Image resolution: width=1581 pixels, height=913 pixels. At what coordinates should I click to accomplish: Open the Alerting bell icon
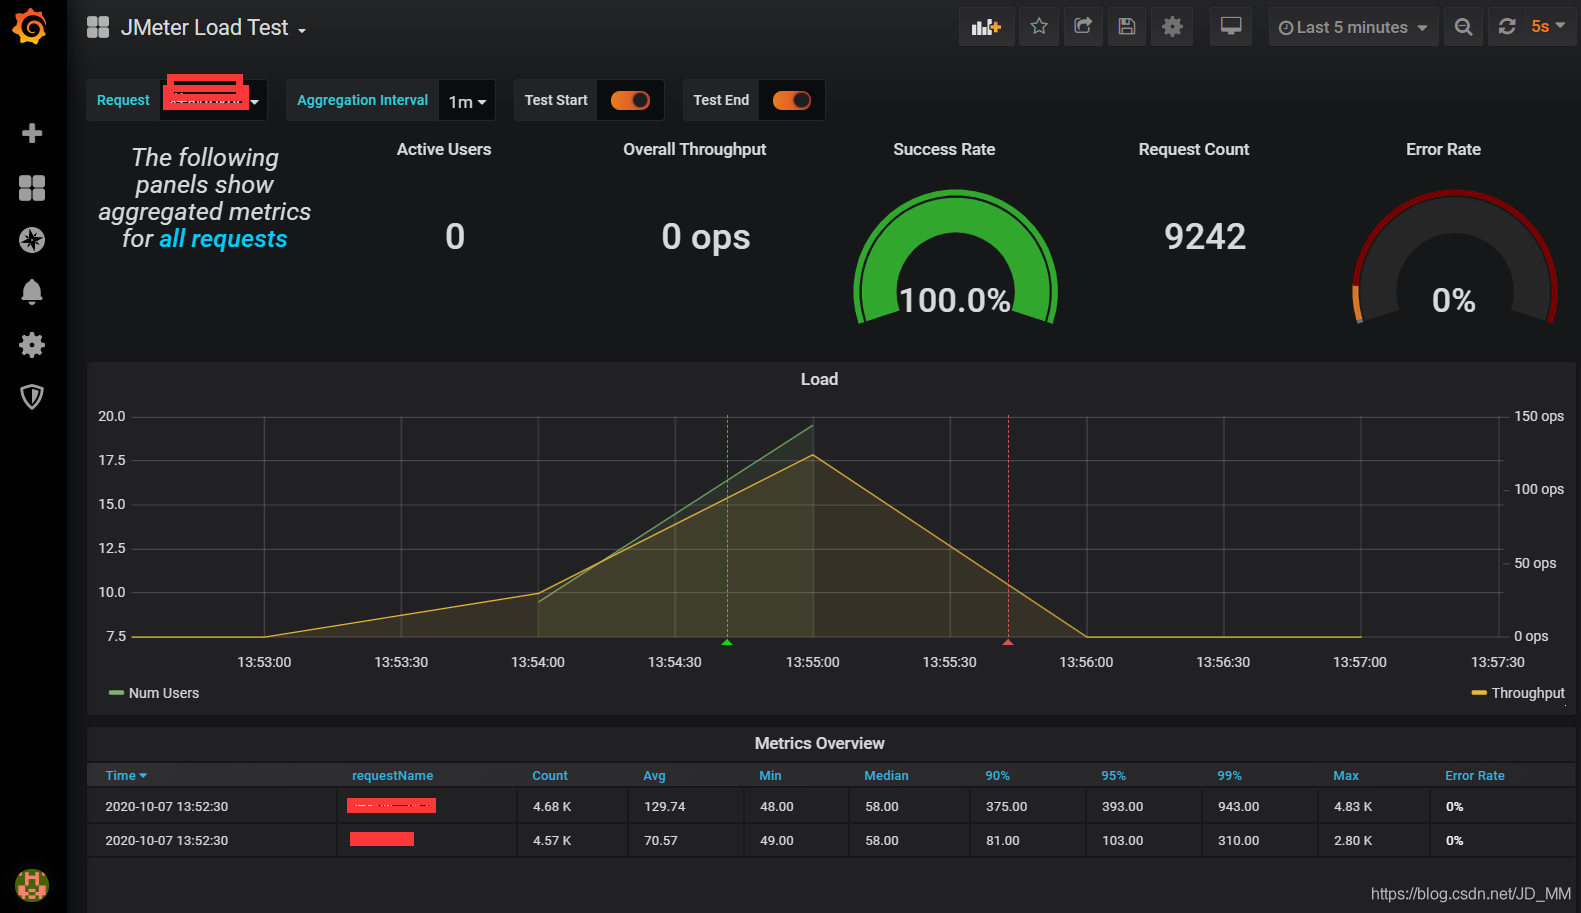coord(32,292)
